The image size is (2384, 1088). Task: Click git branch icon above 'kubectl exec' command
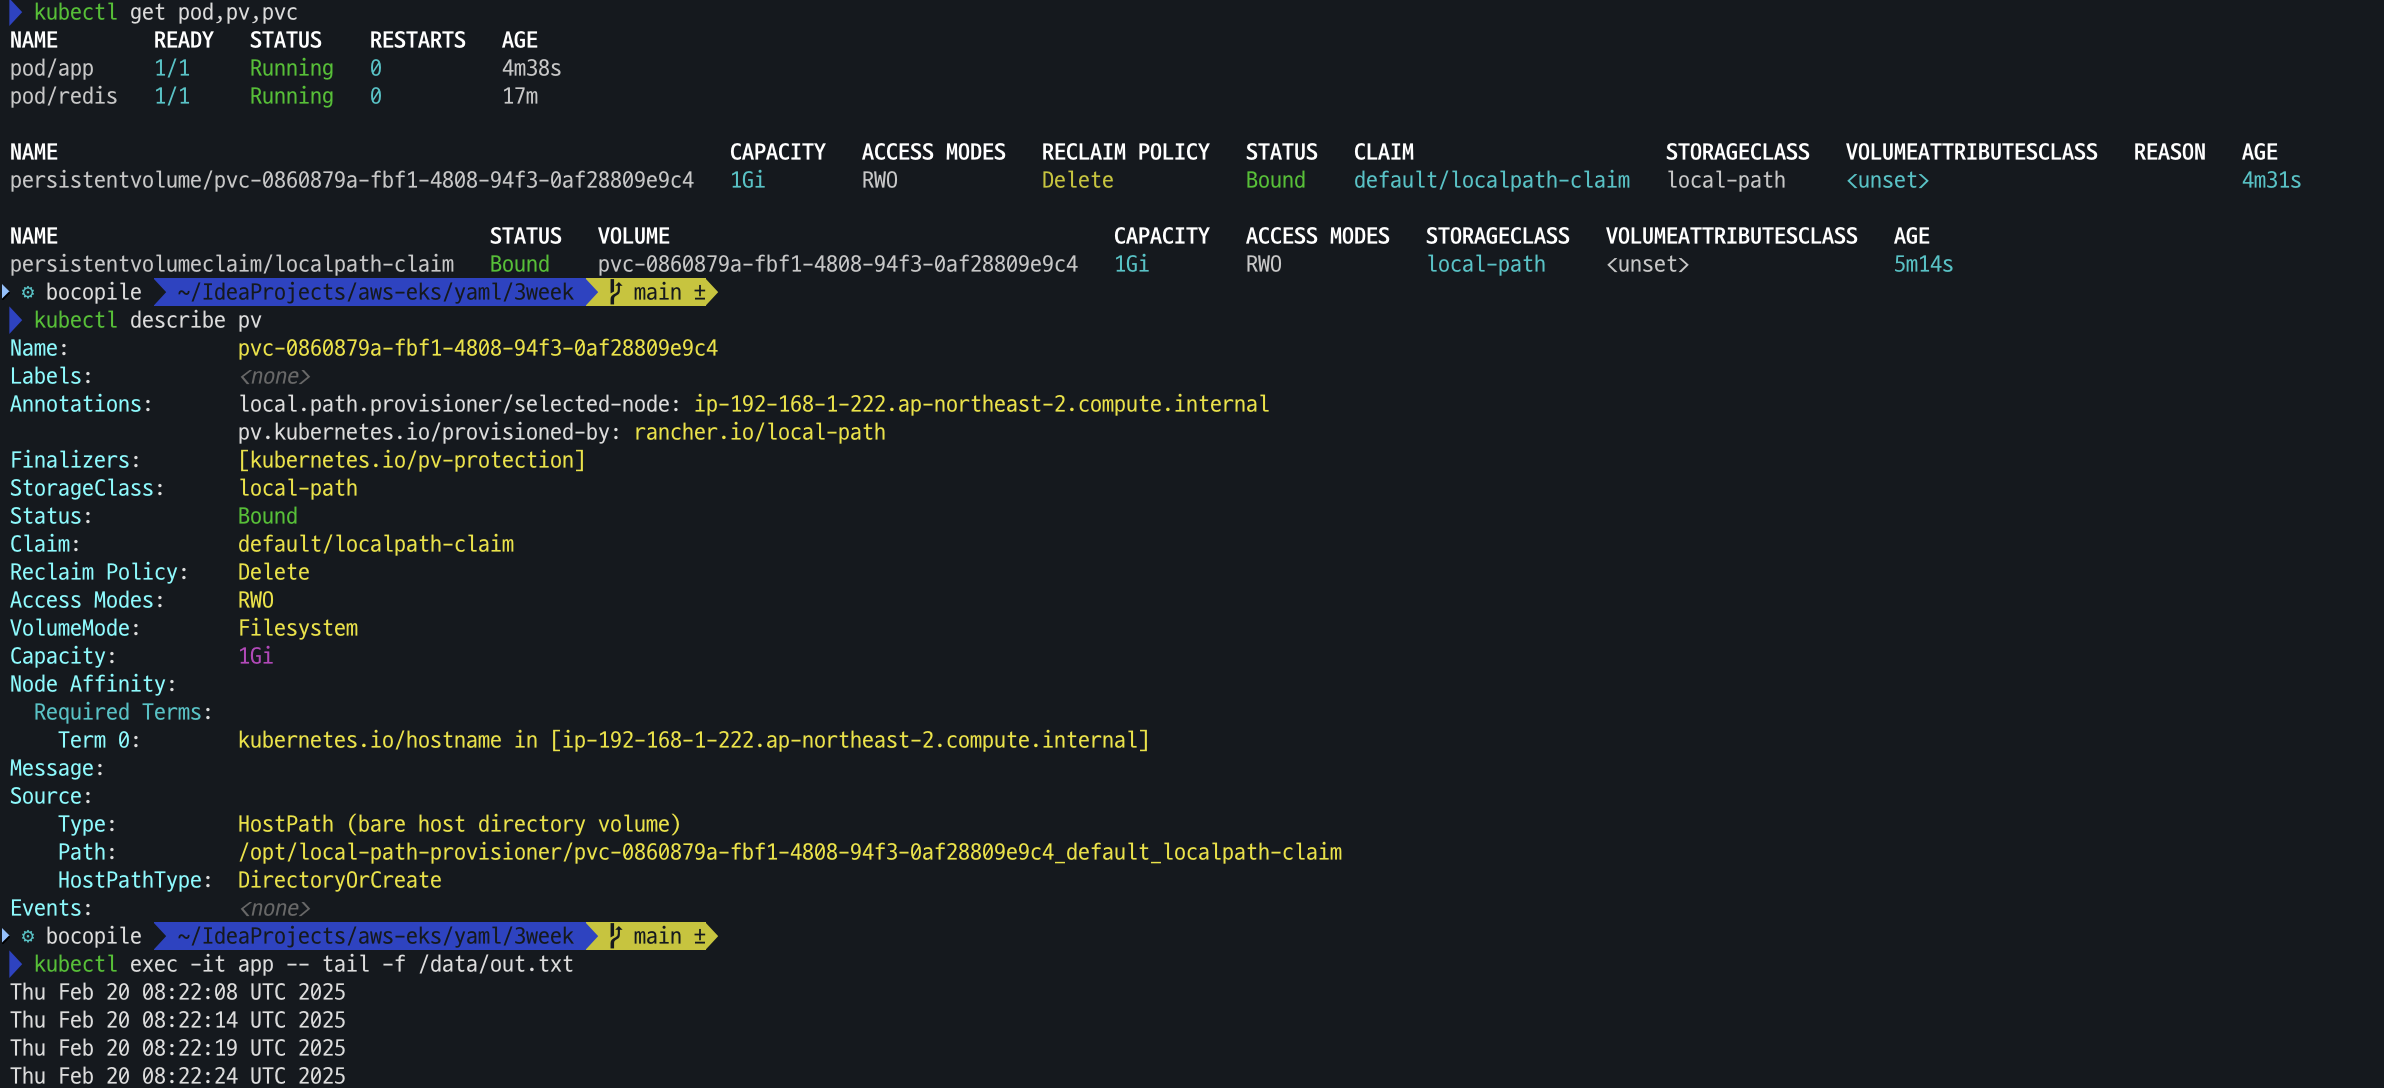[x=616, y=937]
